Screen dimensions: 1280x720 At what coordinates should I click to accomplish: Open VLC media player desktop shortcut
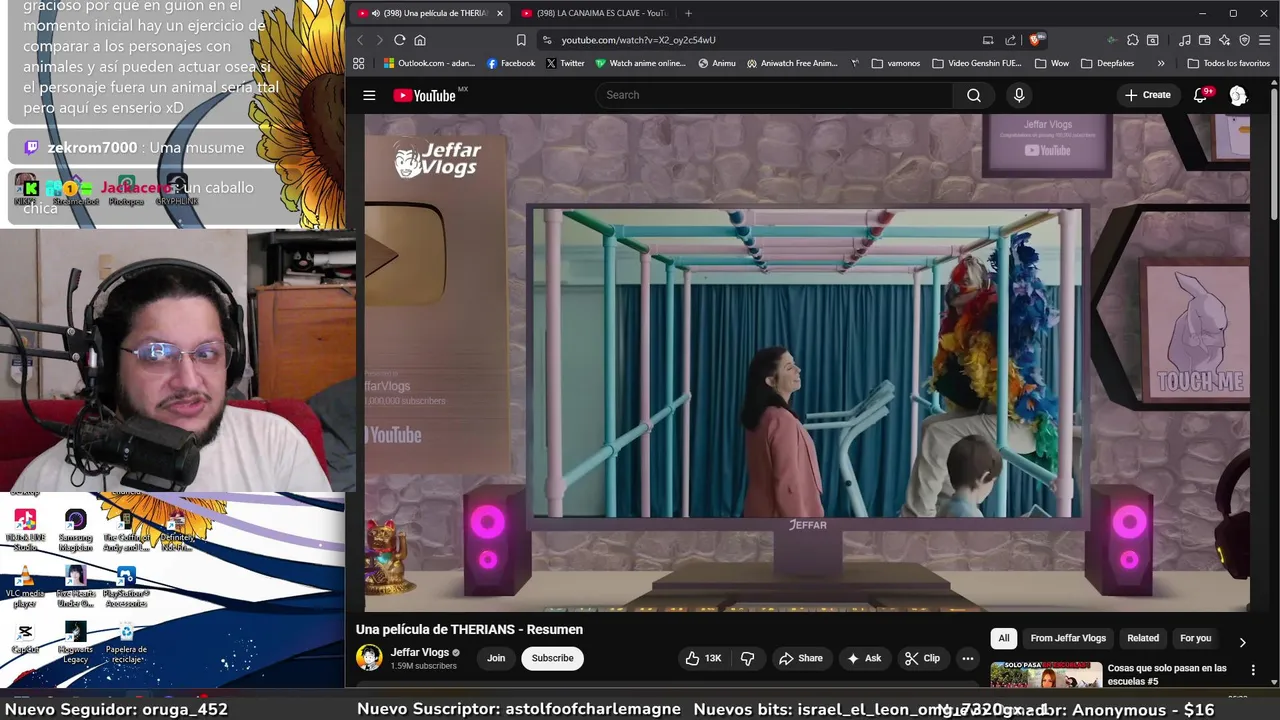coord(25,587)
